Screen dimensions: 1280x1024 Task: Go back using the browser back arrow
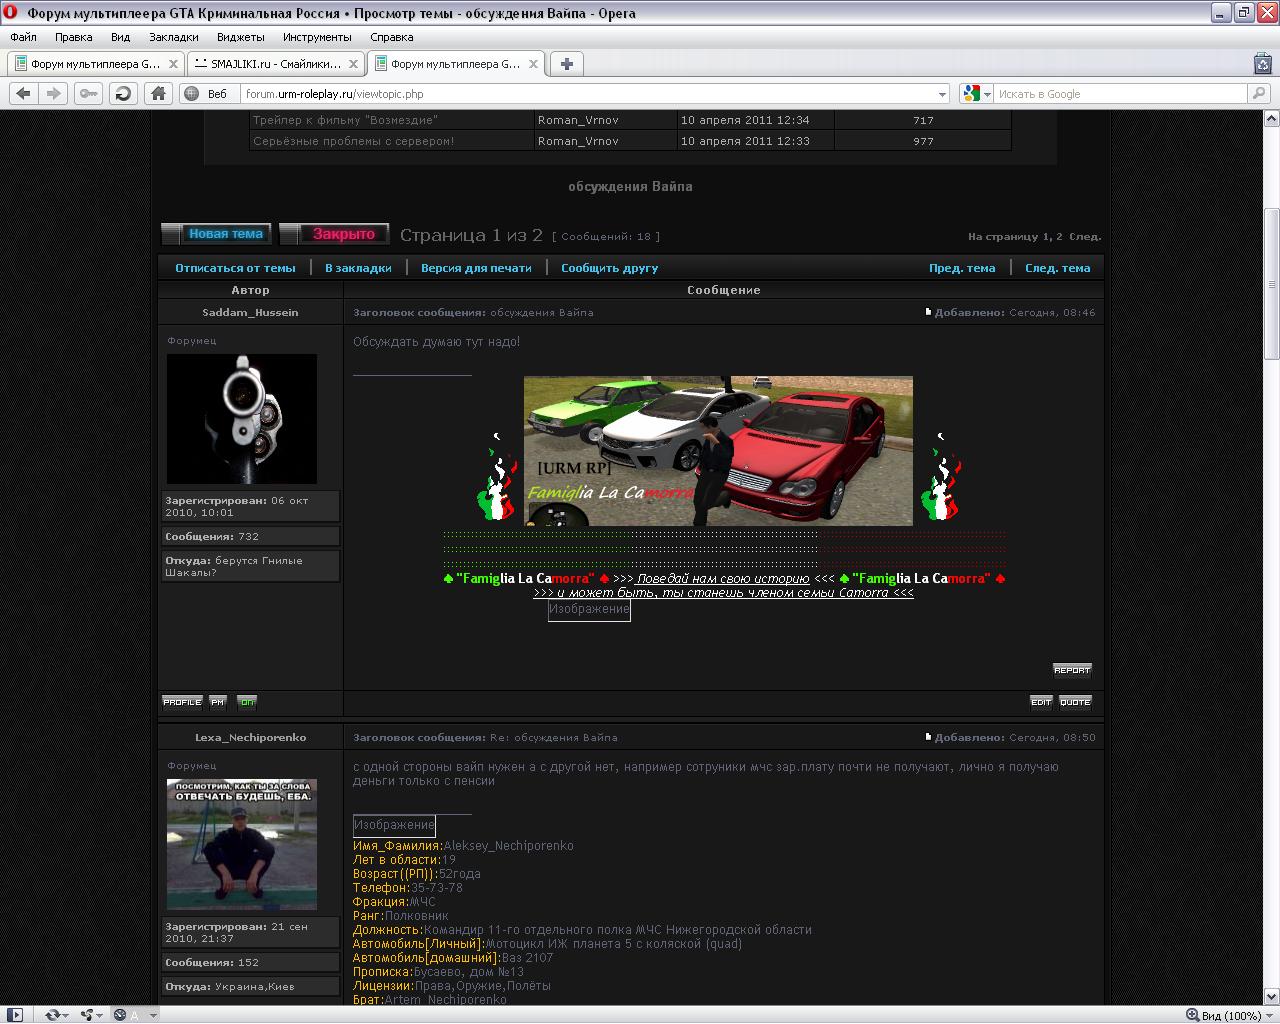pyautogui.click(x=23, y=93)
